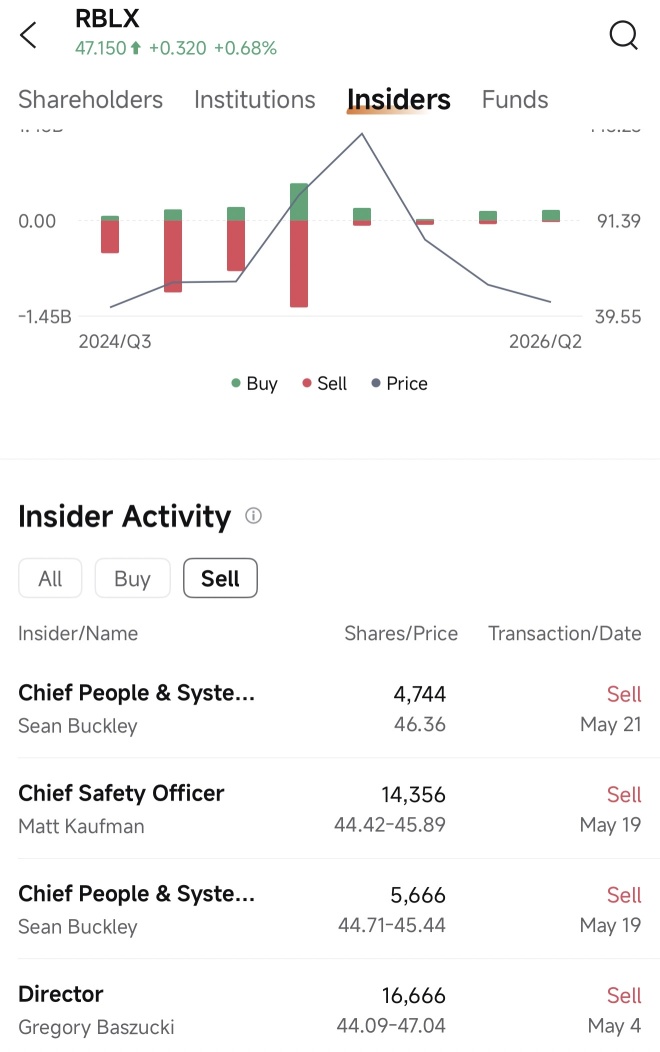This screenshot has height=1052, width=660.
Task: Select the Sell filter
Action: pyautogui.click(x=220, y=578)
